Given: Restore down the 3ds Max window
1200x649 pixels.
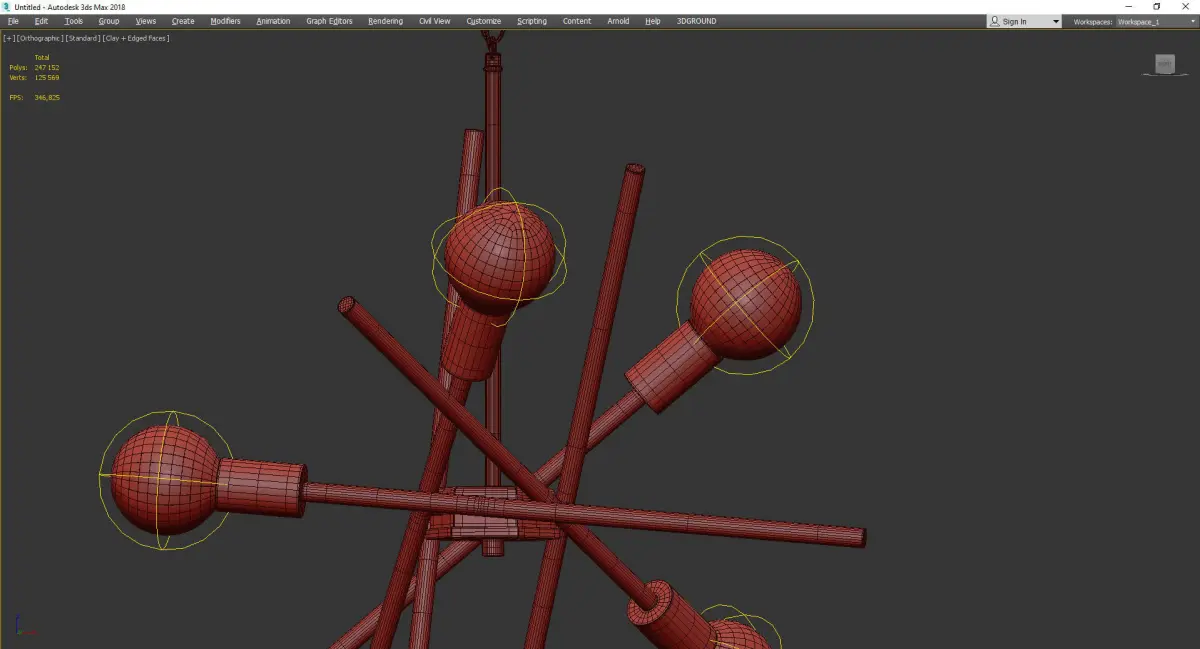Looking at the screenshot, I should [x=1157, y=7].
